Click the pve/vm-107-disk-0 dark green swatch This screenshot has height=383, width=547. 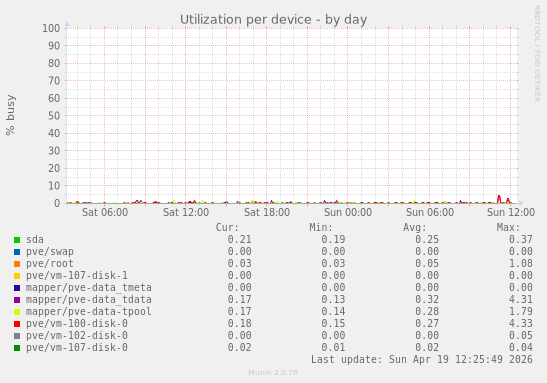[x=17, y=348]
